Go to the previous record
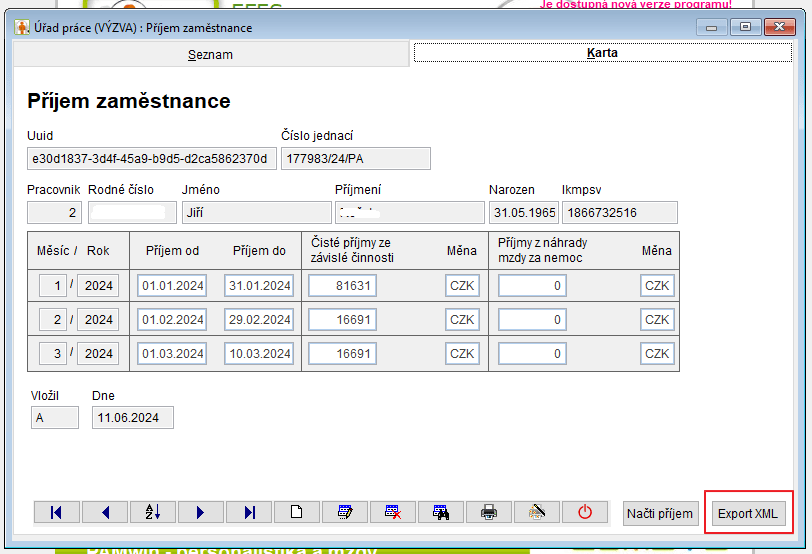Viewport: 812px width, 554px height. (x=105, y=513)
